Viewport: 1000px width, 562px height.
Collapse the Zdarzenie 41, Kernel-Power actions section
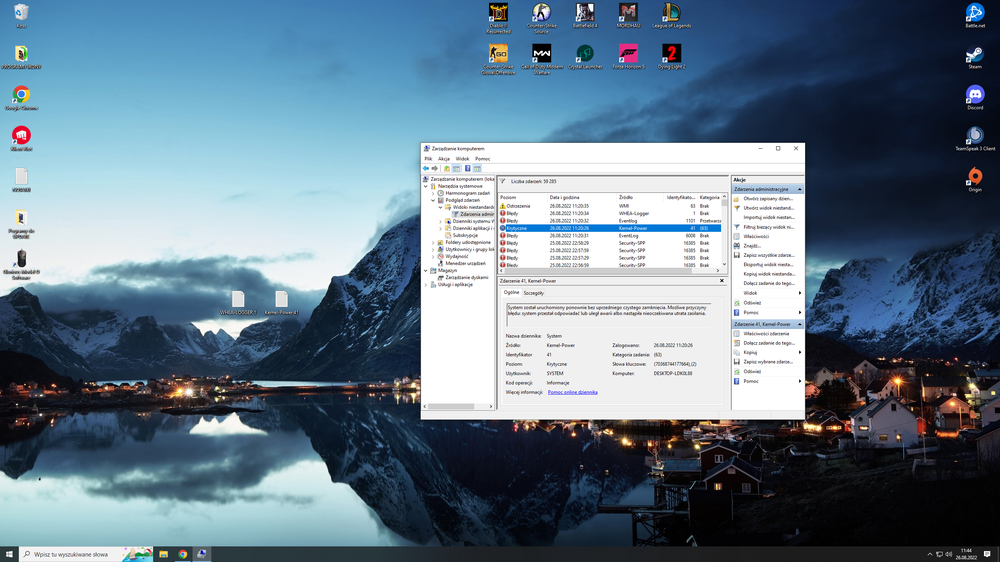(x=799, y=324)
